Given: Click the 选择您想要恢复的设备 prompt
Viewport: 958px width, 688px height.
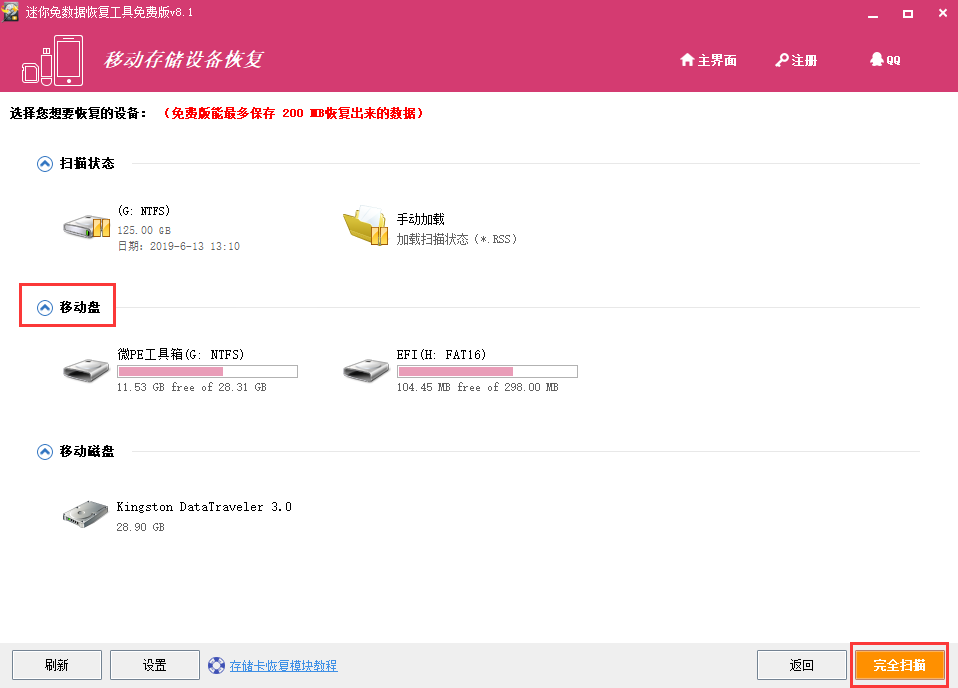Looking at the screenshot, I should pos(78,113).
